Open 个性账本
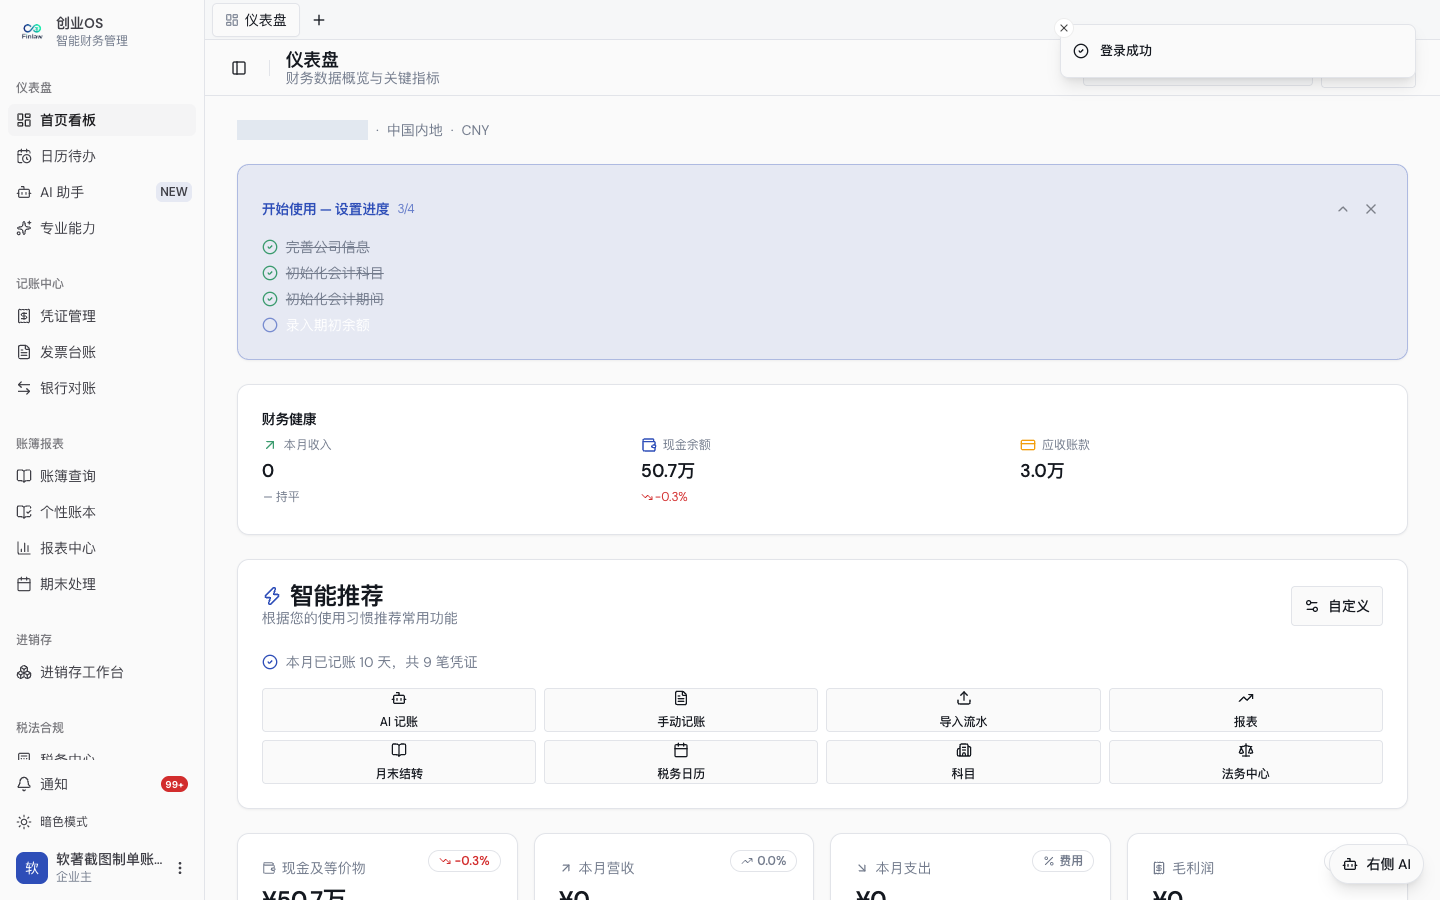Screen dimensions: 1440x900 pyautogui.click(x=102, y=512)
